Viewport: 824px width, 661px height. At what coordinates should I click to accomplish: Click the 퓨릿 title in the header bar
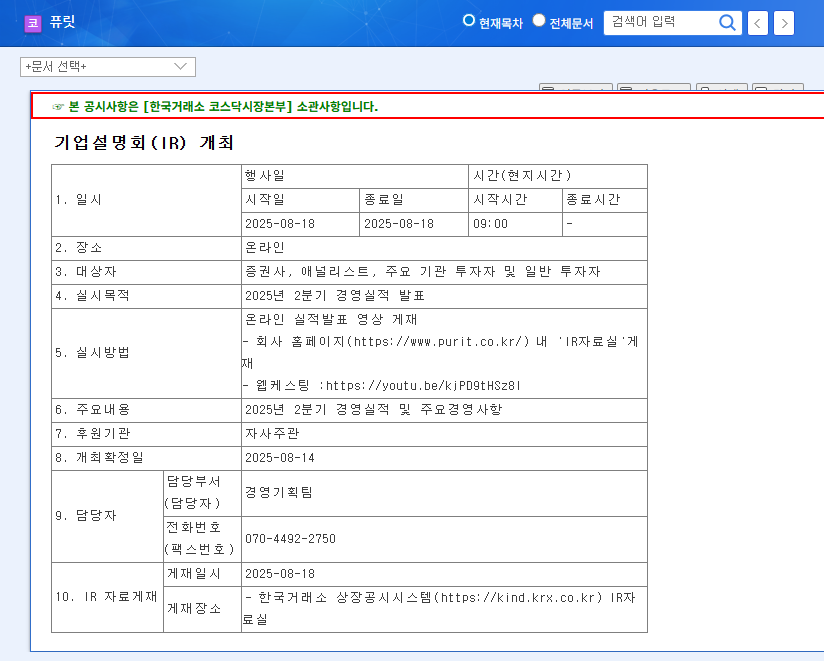tap(63, 22)
